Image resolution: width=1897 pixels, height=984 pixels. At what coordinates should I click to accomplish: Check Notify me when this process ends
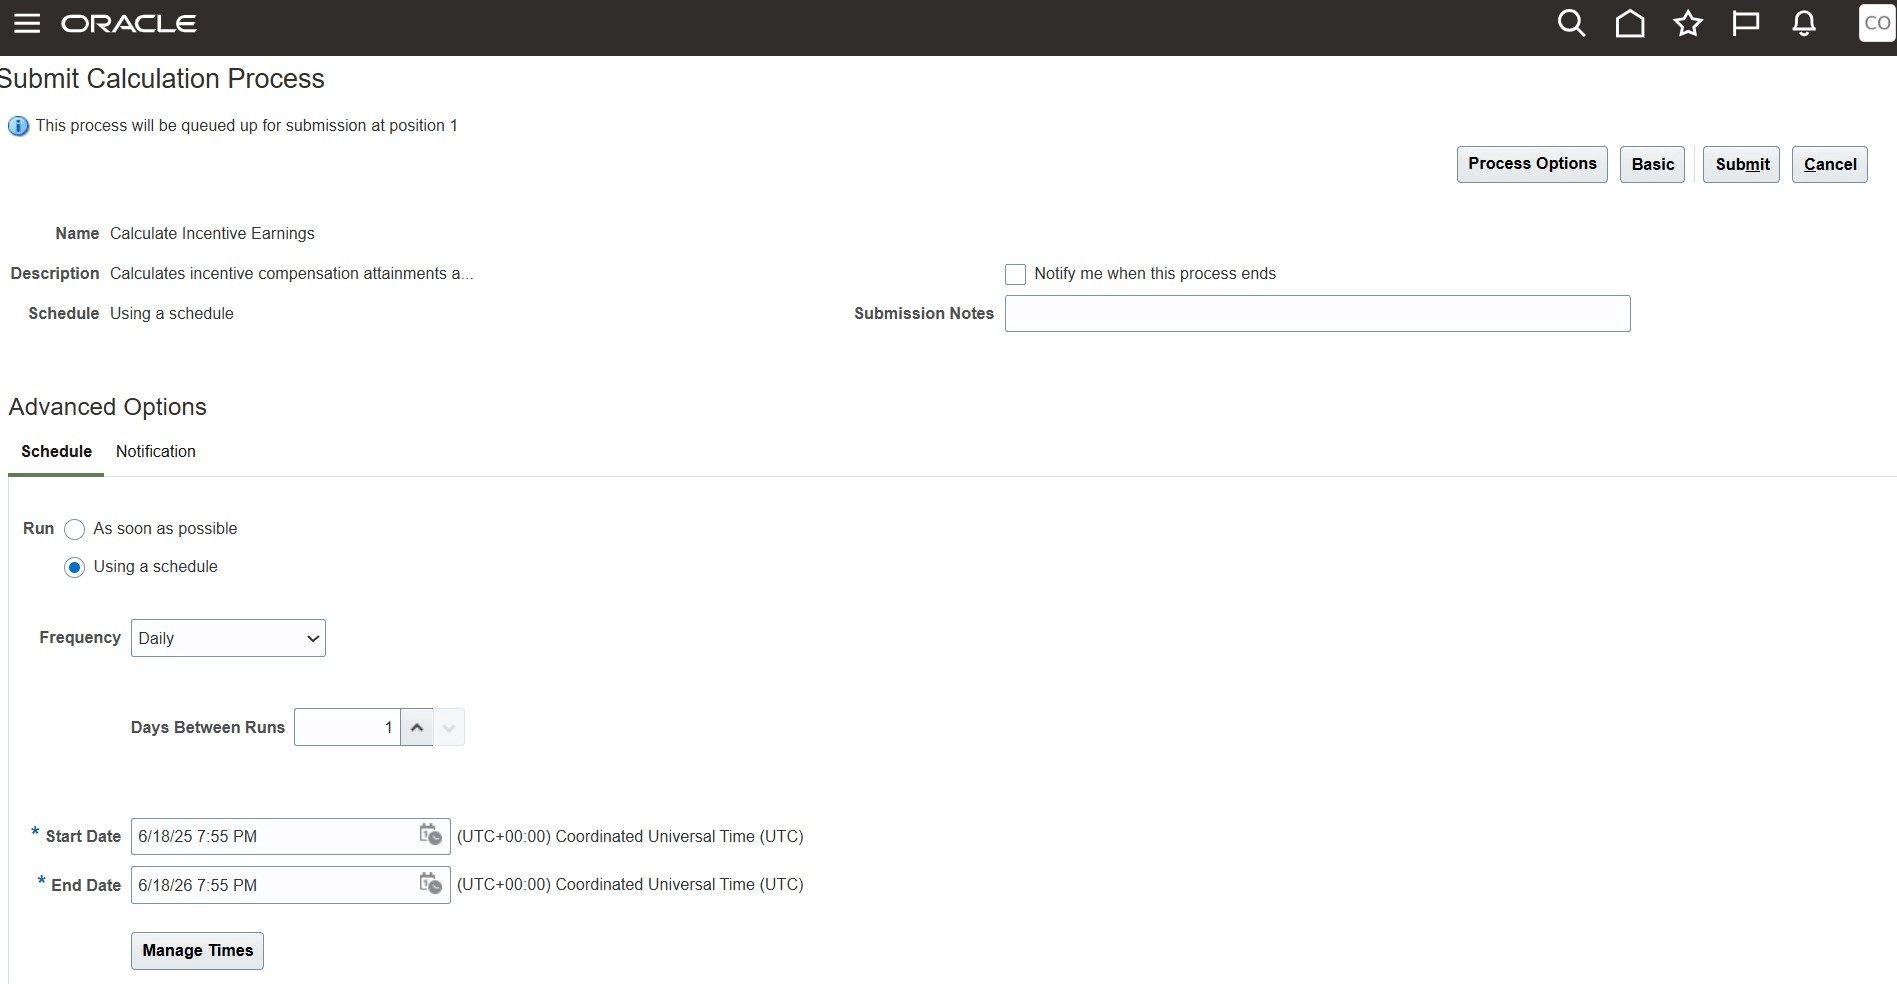pos(1015,274)
